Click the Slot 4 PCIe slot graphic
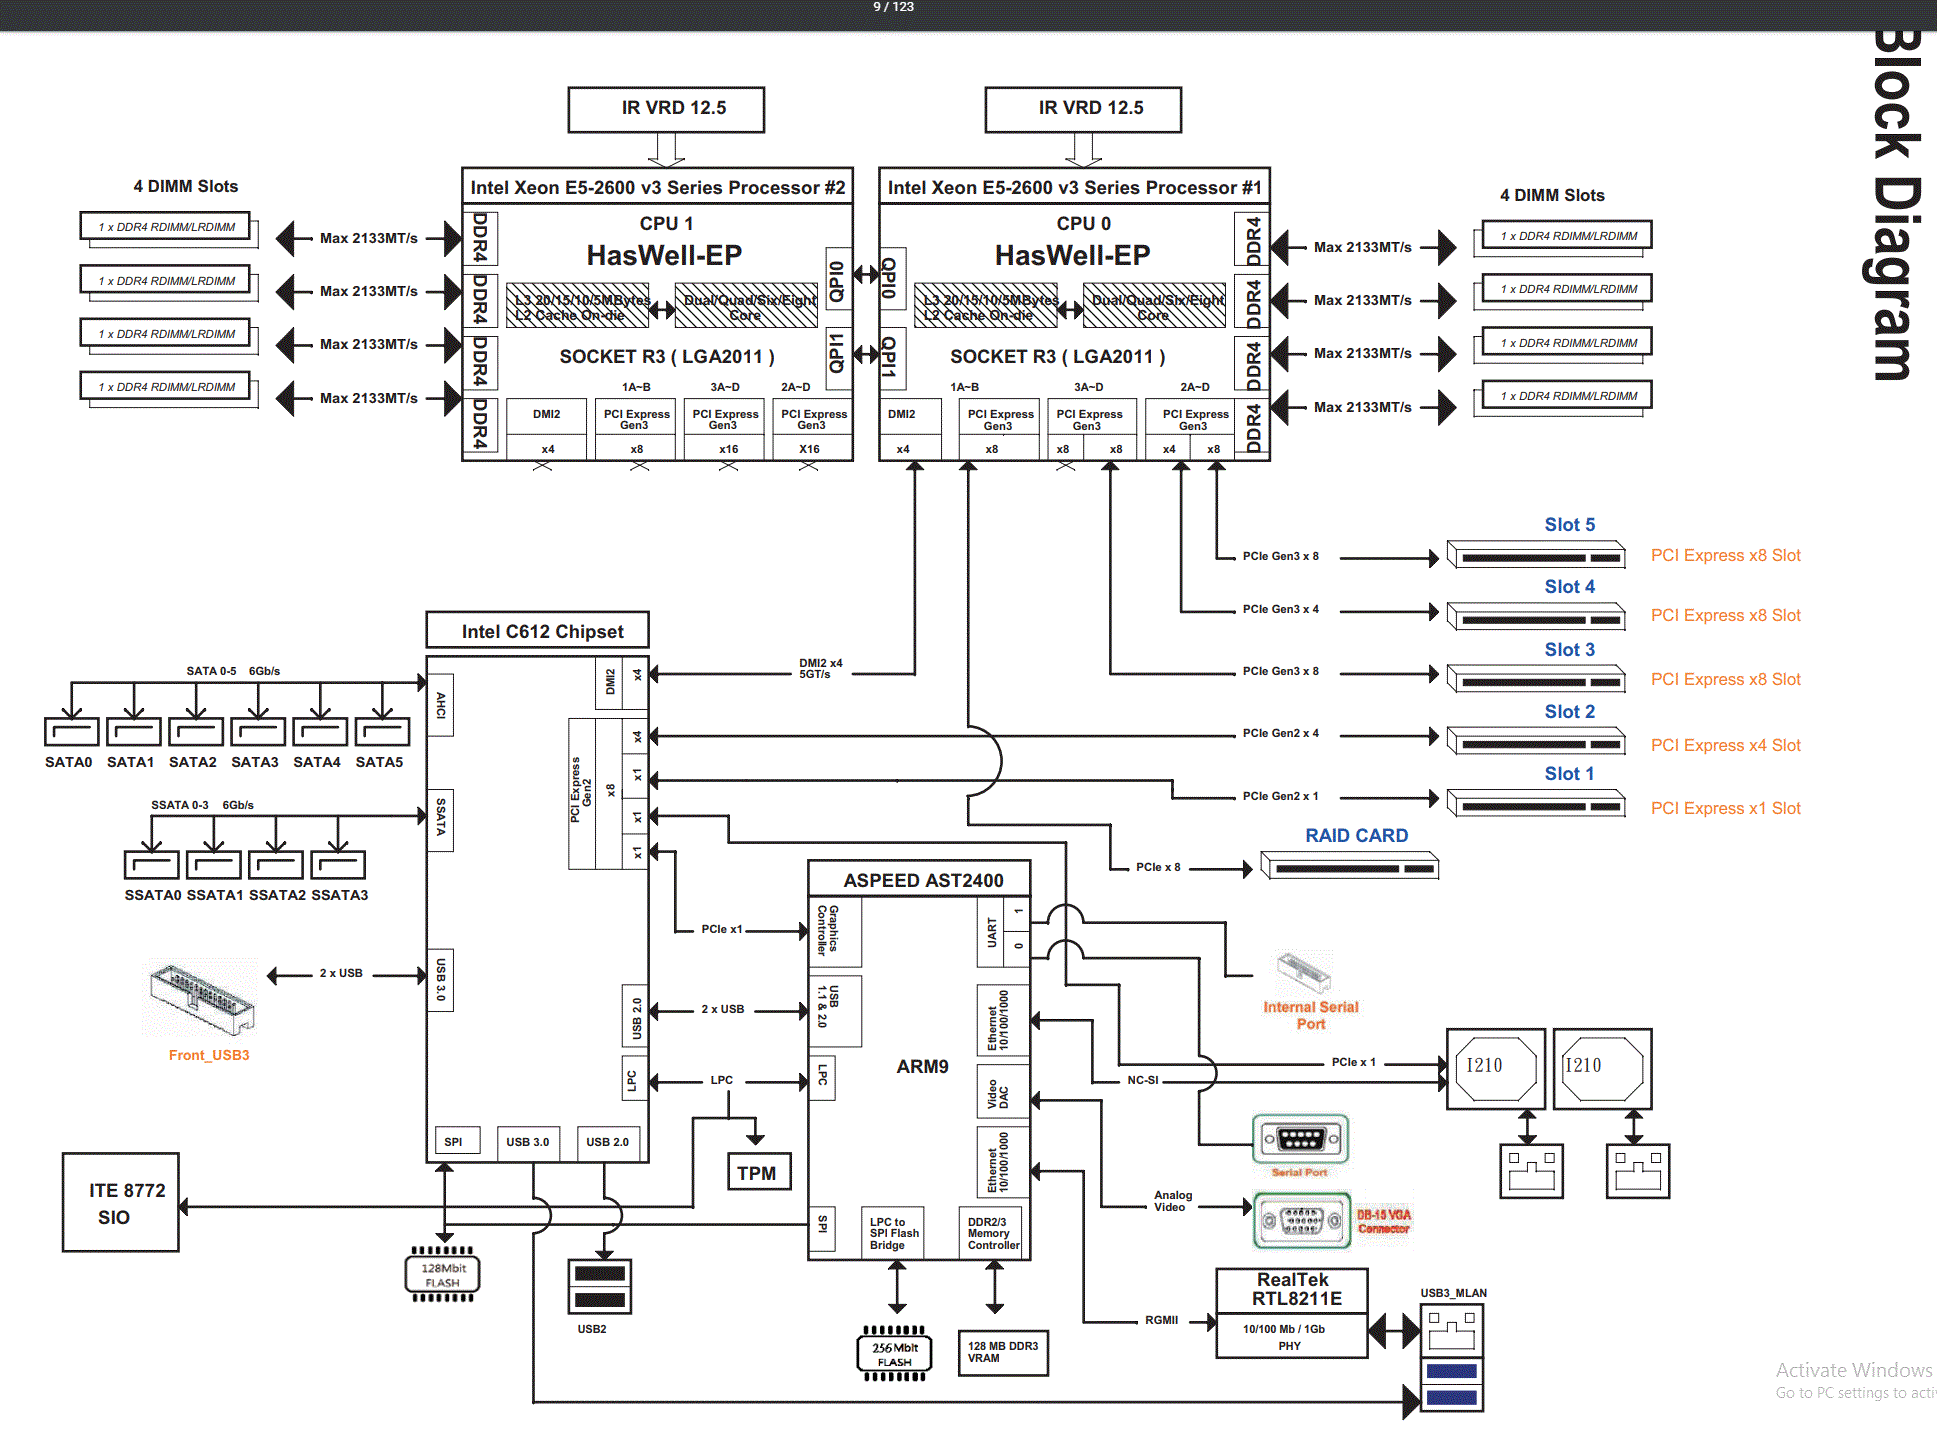The width and height of the screenshot is (1937, 1436). point(1537,617)
